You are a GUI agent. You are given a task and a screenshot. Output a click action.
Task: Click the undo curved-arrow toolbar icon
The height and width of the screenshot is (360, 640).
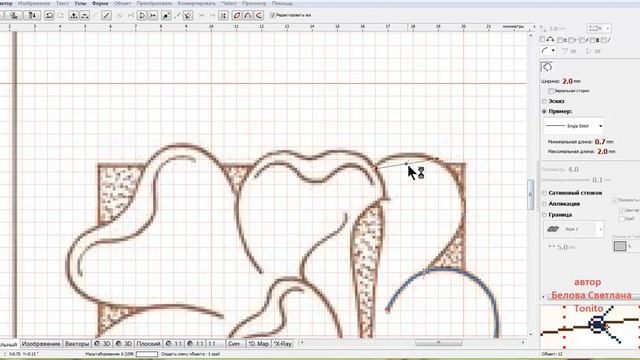coord(49,16)
